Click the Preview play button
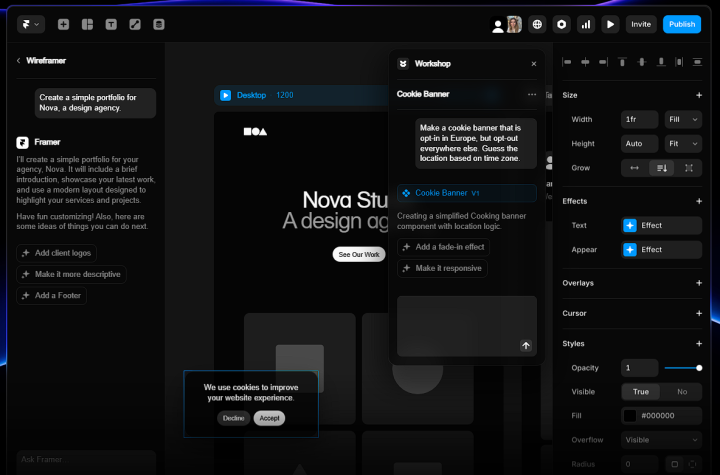This screenshot has width=720, height=475. [610, 24]
